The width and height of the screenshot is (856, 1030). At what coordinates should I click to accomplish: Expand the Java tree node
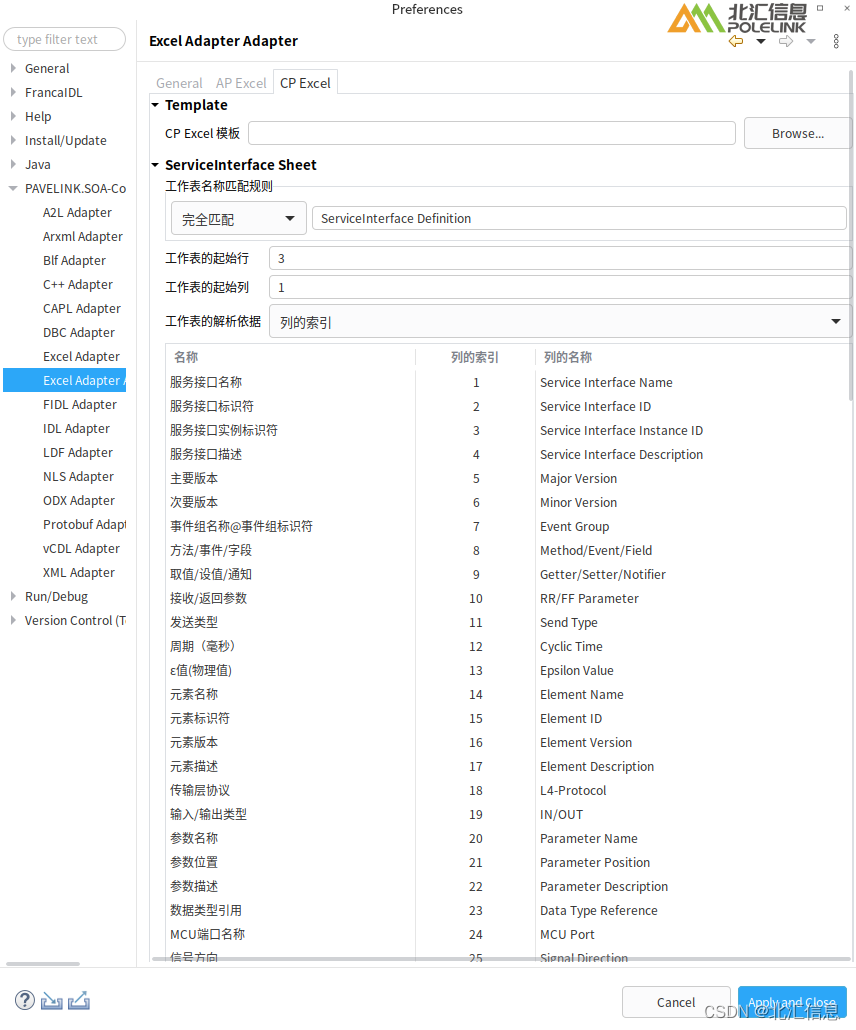click(13, 164)
